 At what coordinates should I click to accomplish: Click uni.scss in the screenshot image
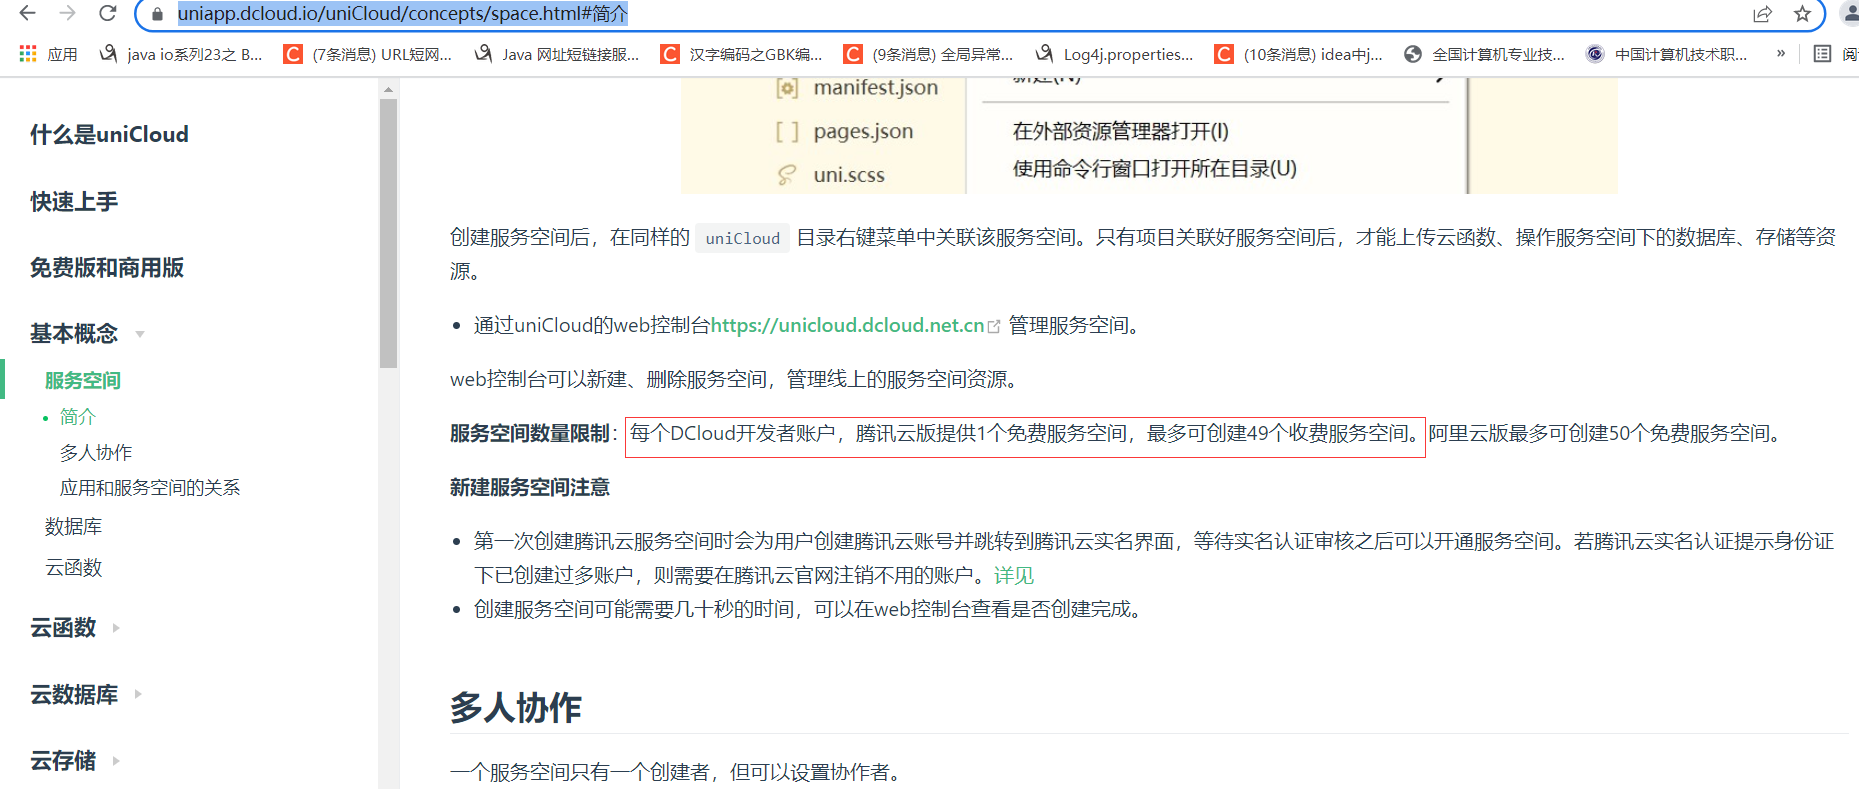click(849, 175)
